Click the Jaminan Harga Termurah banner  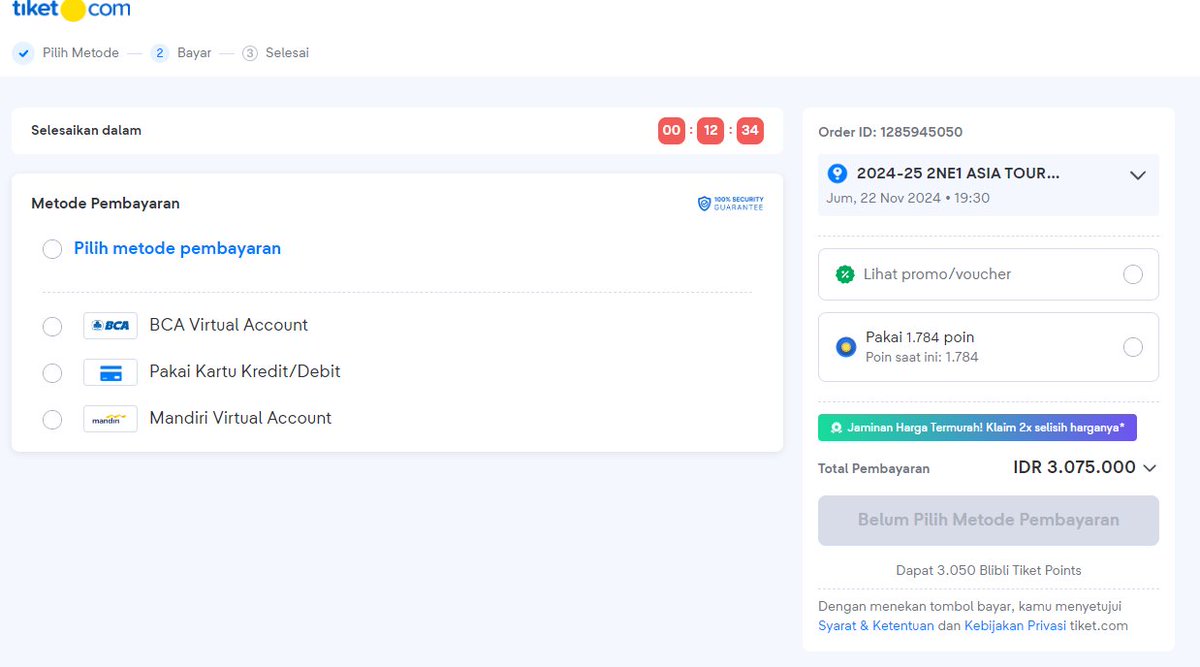tap(977, 428)
